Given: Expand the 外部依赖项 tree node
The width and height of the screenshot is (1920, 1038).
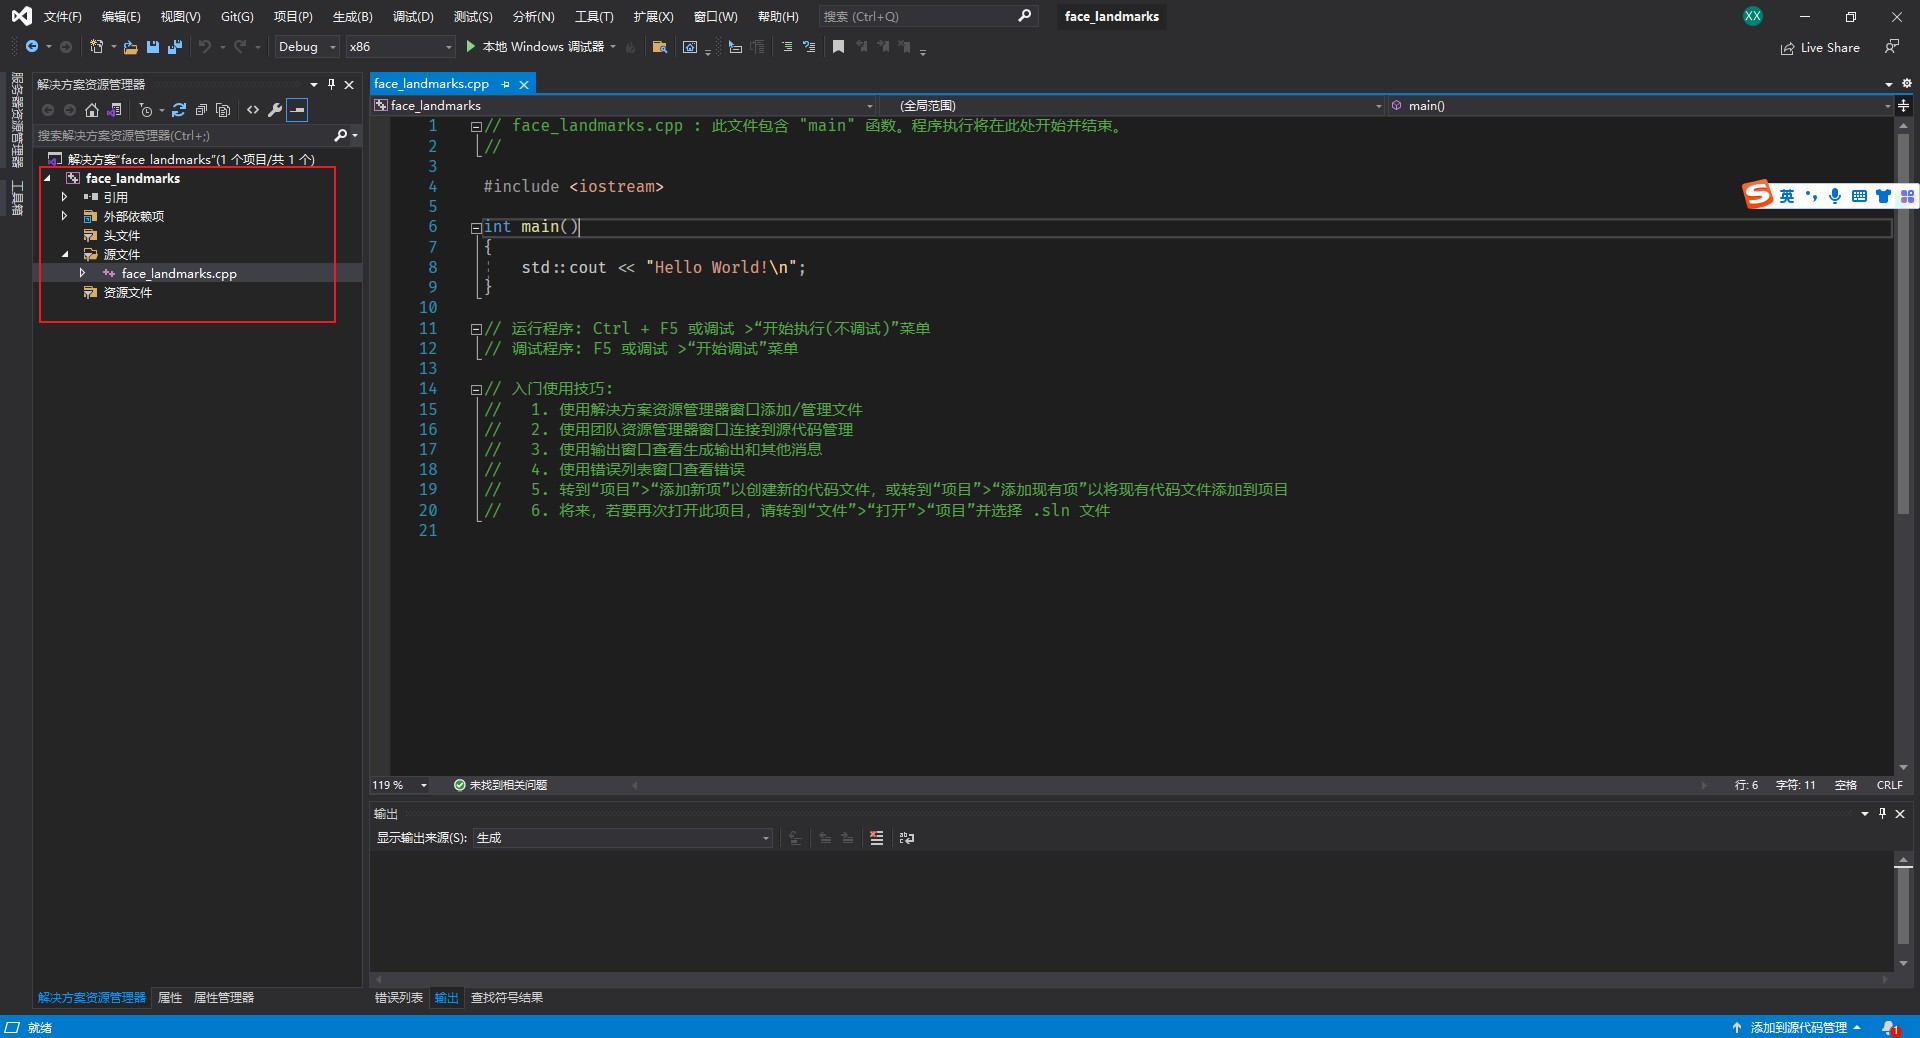Looking at the screenshot, I should (65, 216).
